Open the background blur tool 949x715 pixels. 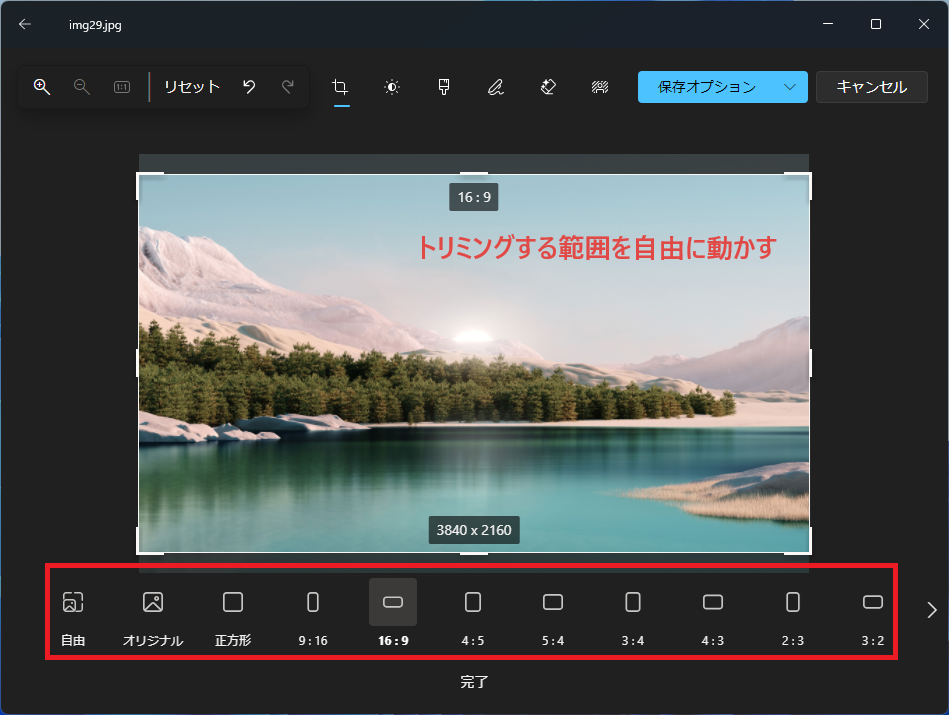click(x=600, y=87)
